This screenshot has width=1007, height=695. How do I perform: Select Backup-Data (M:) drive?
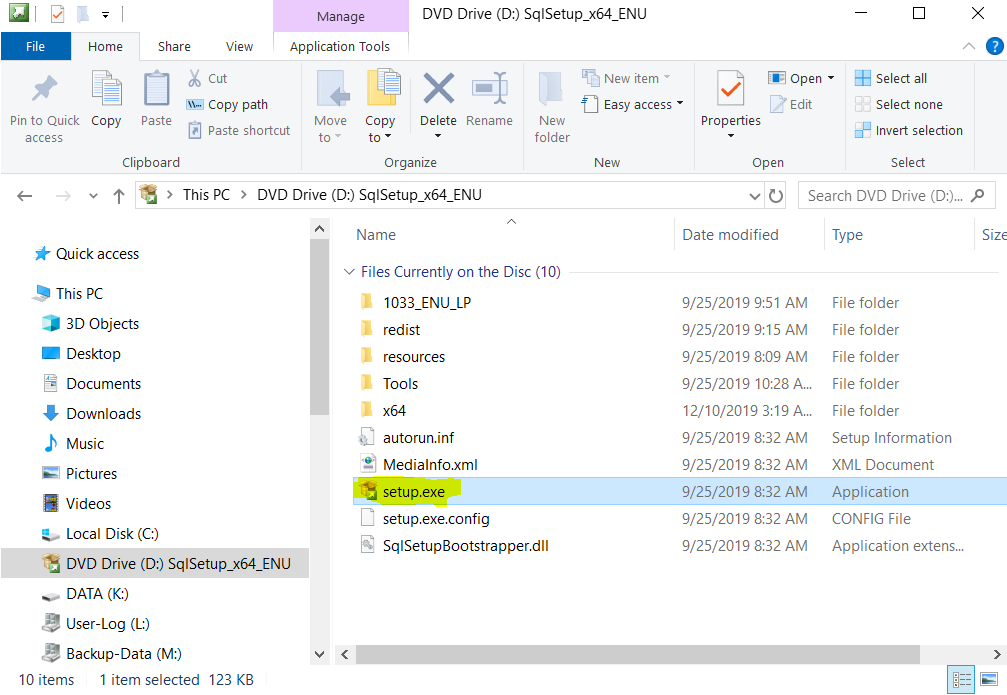point(123,654)
